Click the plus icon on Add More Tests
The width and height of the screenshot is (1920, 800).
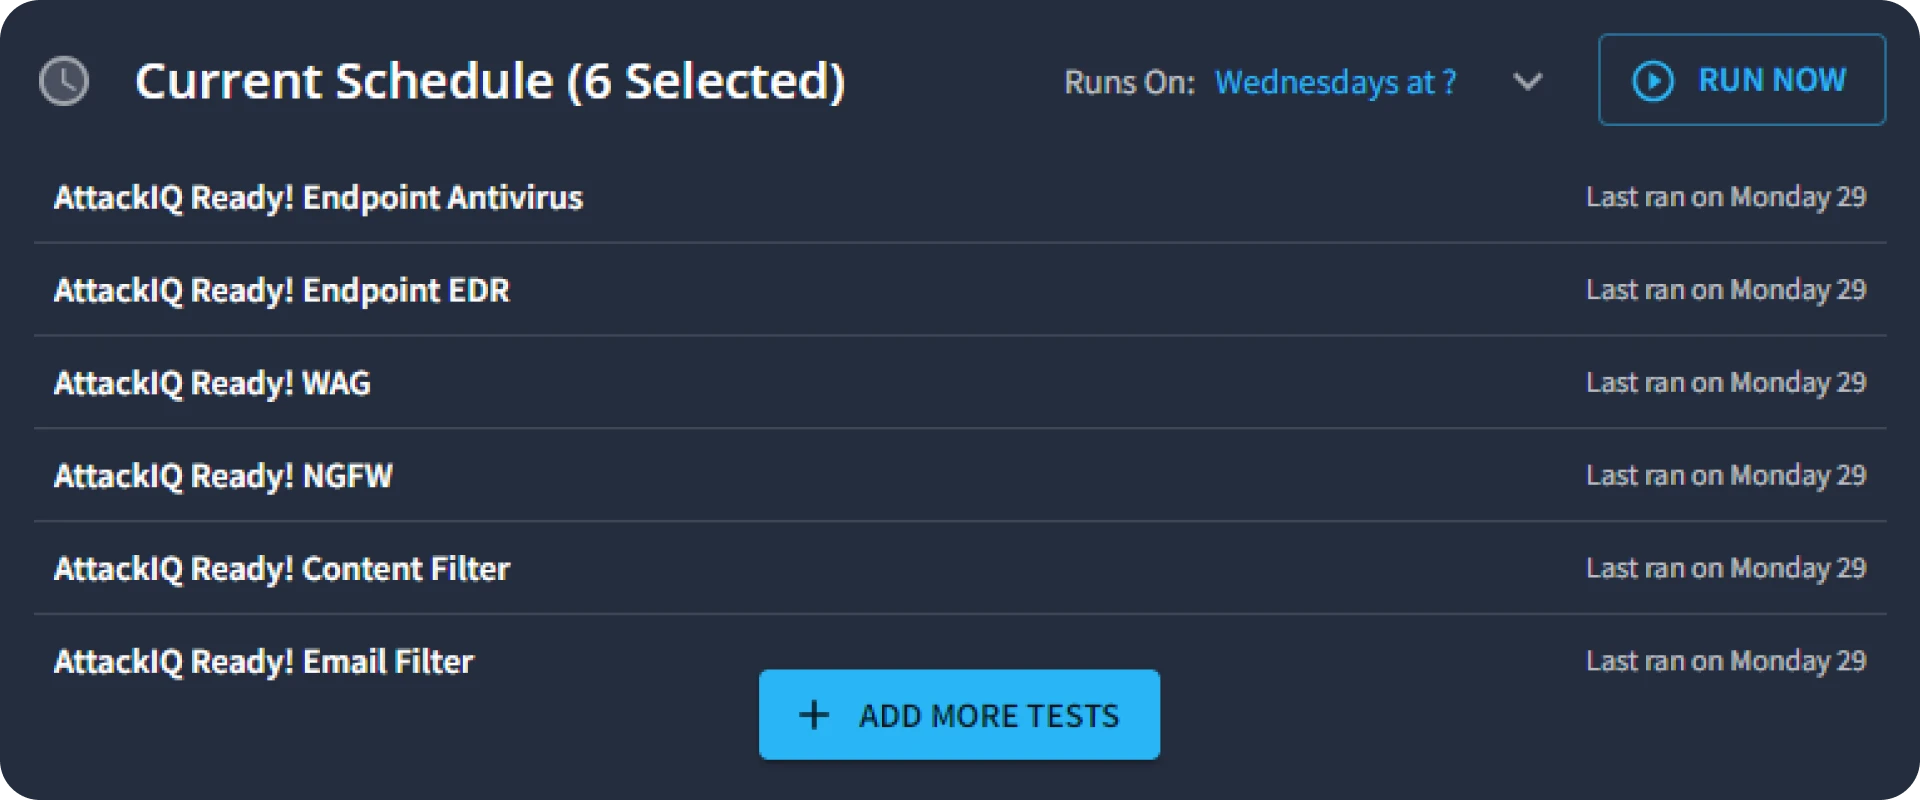[x=814, y=715]
